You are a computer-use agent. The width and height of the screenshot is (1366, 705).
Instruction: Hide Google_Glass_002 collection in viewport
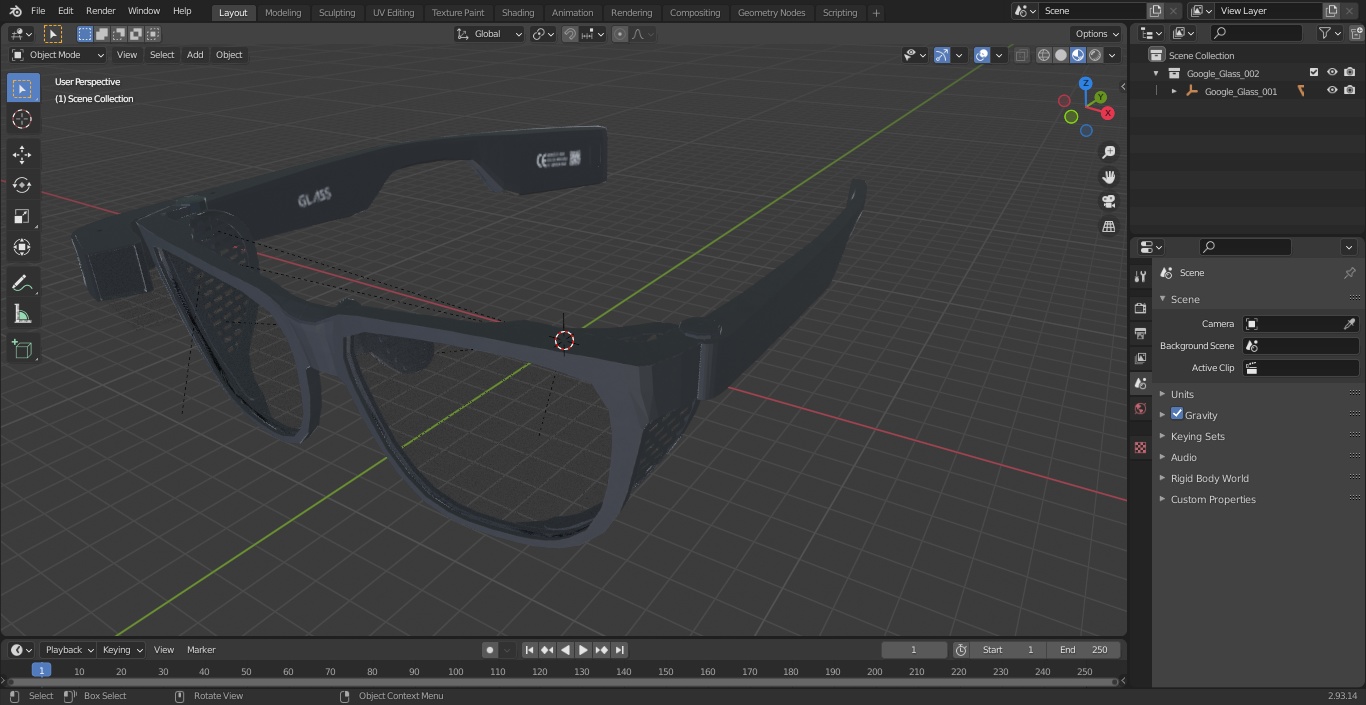tap(1332, 73)
